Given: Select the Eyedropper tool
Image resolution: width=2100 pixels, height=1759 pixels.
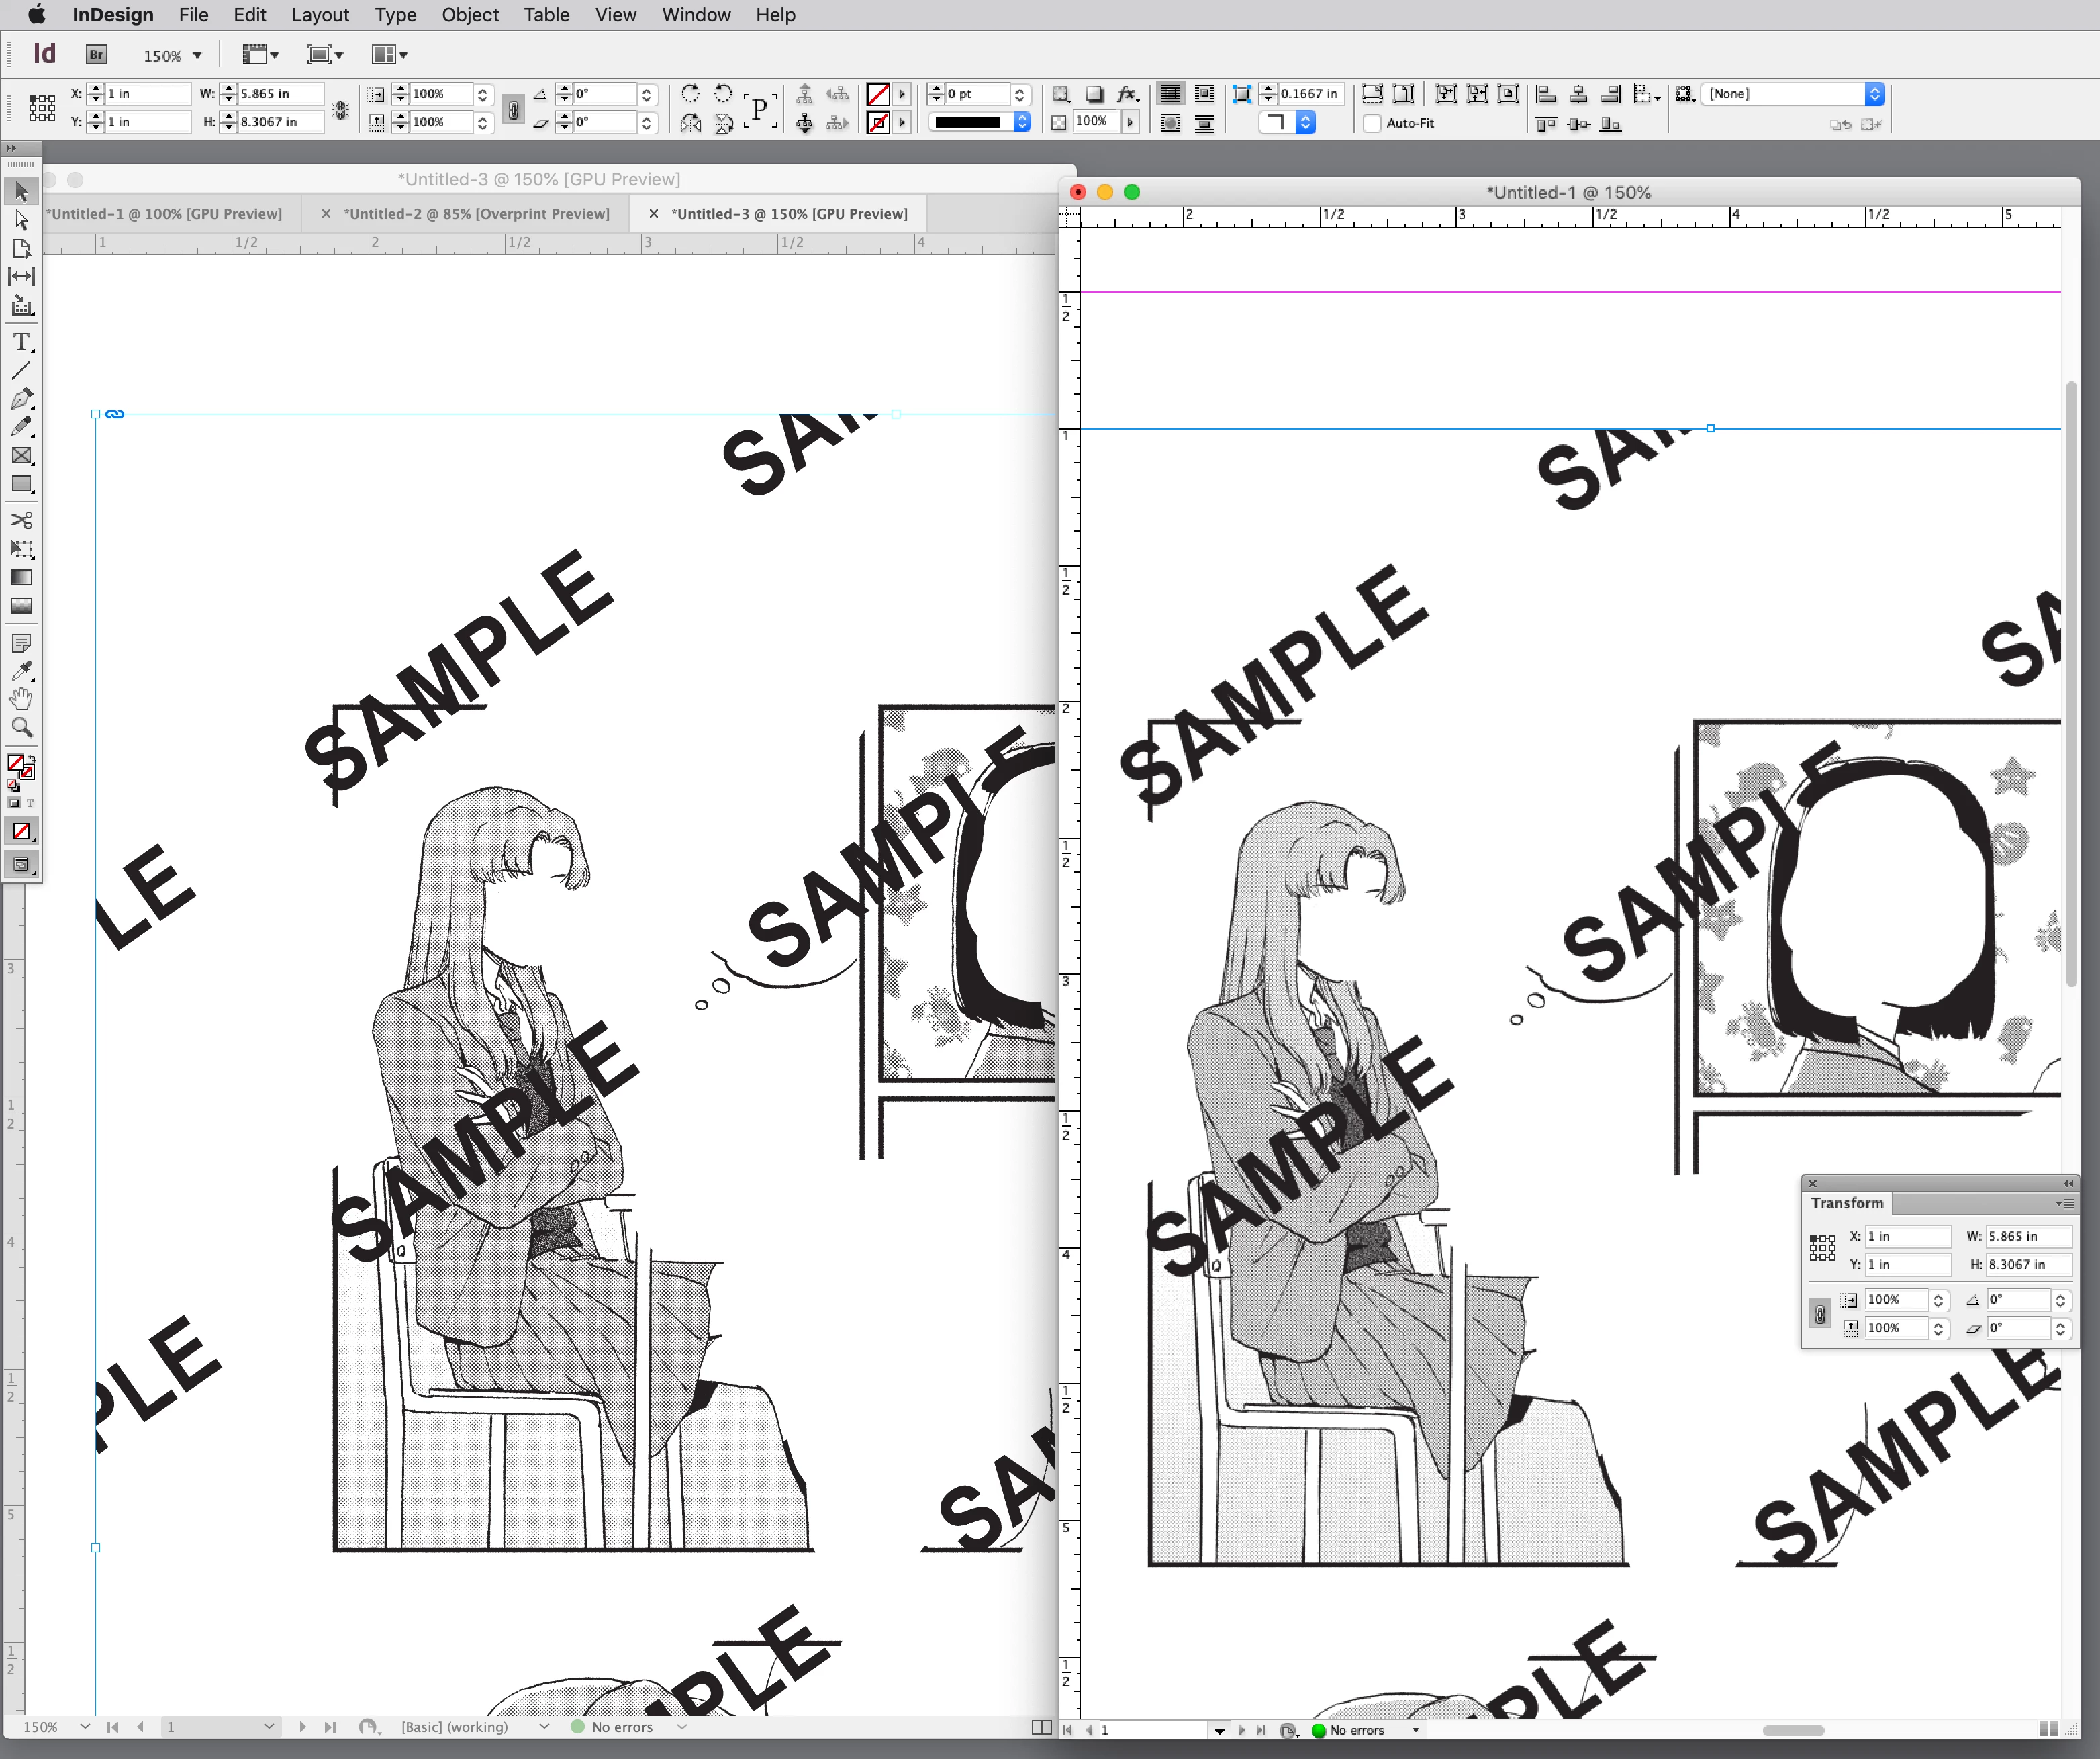Looking at the screenshot, I should (21, 670).
